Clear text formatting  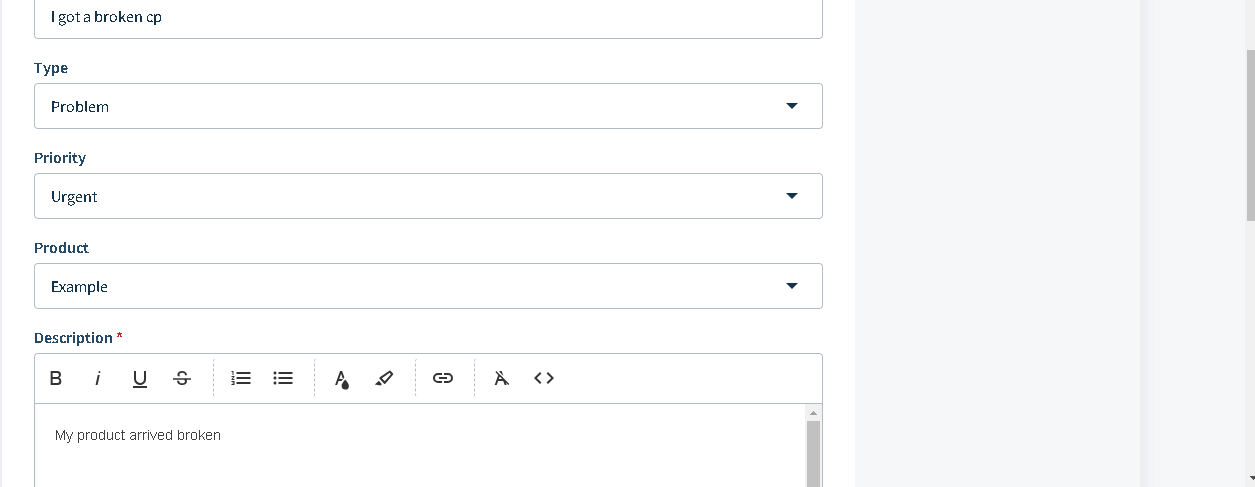502,378
